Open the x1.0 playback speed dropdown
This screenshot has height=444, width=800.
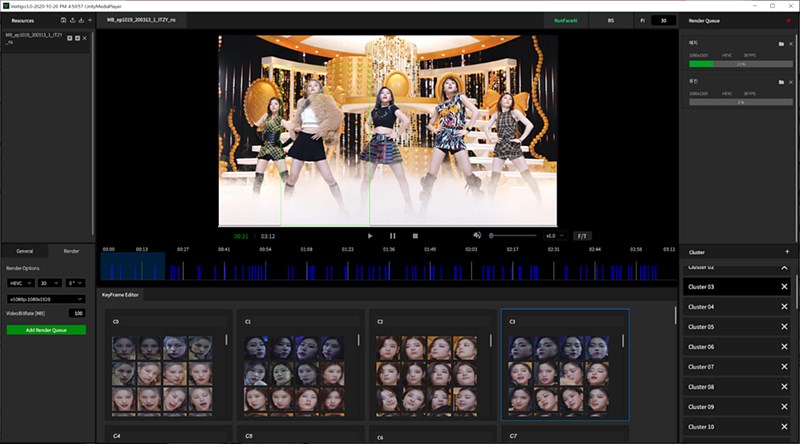click(x=554, y=236)
